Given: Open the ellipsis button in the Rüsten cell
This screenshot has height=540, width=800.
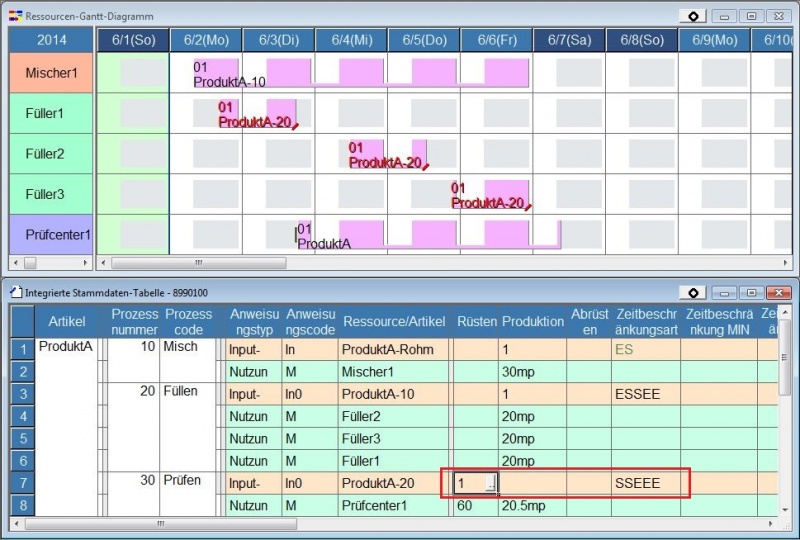Looking at the screenshot, I should pos(490,484).
